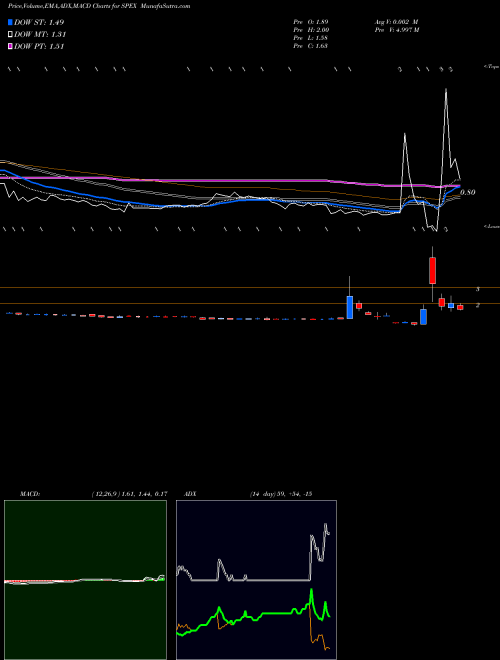
Task: Click the 'Pre H: 2.09' value
Action: click(x=311, y=29)
